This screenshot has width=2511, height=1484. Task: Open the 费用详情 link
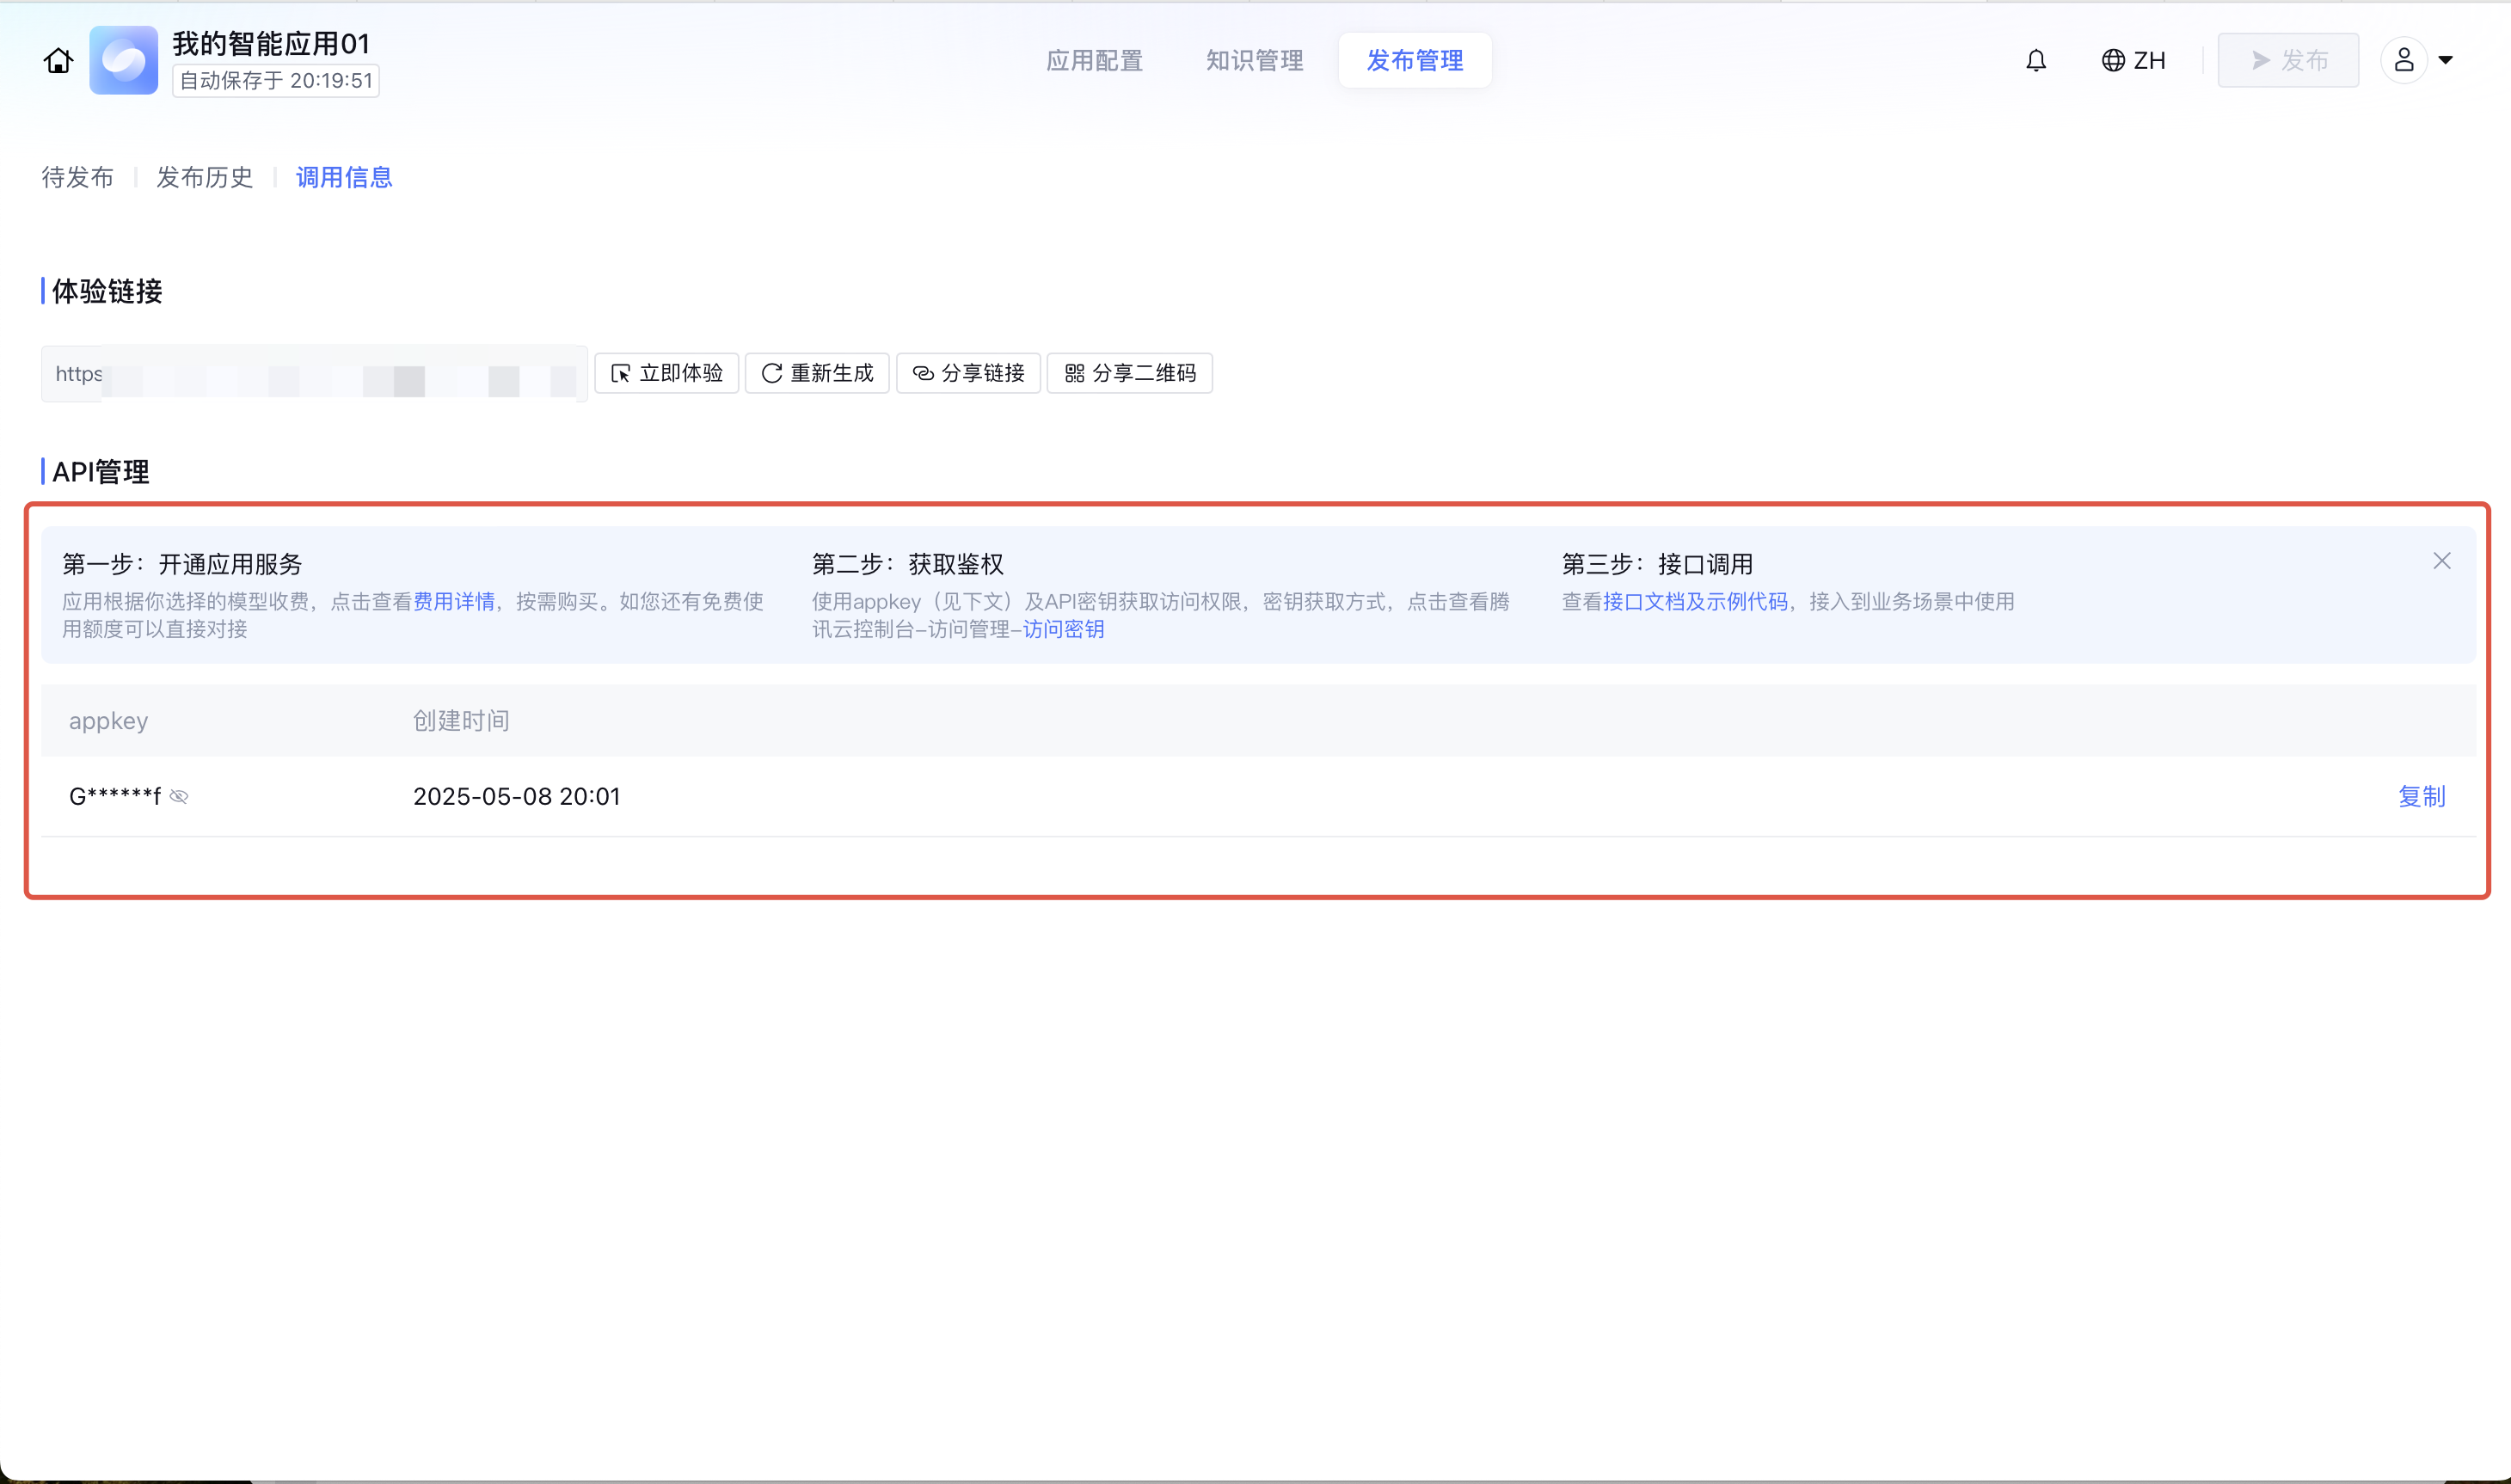pos(454,602)
